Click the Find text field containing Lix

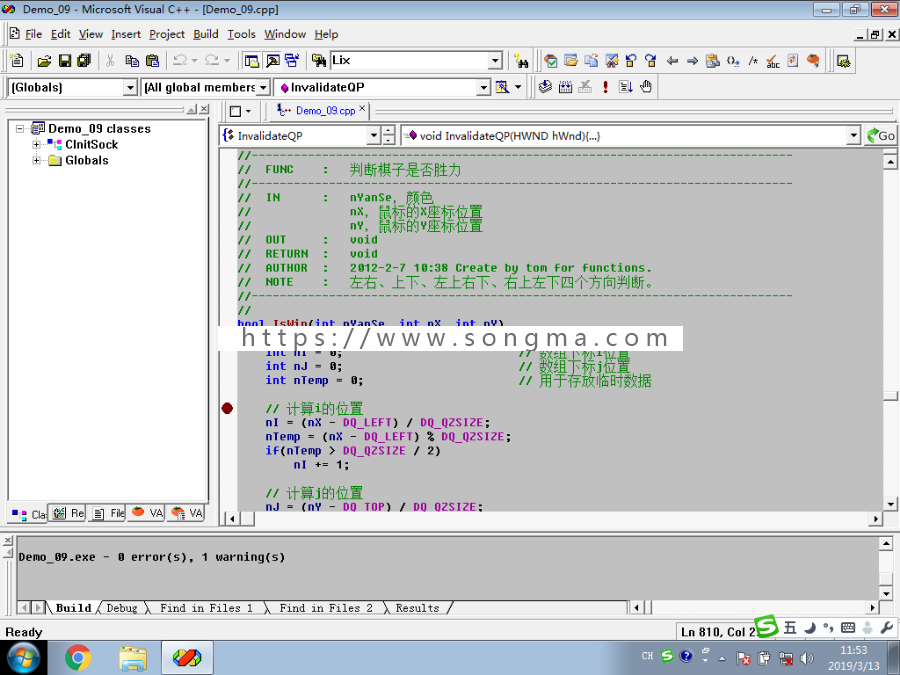point(410,60)
